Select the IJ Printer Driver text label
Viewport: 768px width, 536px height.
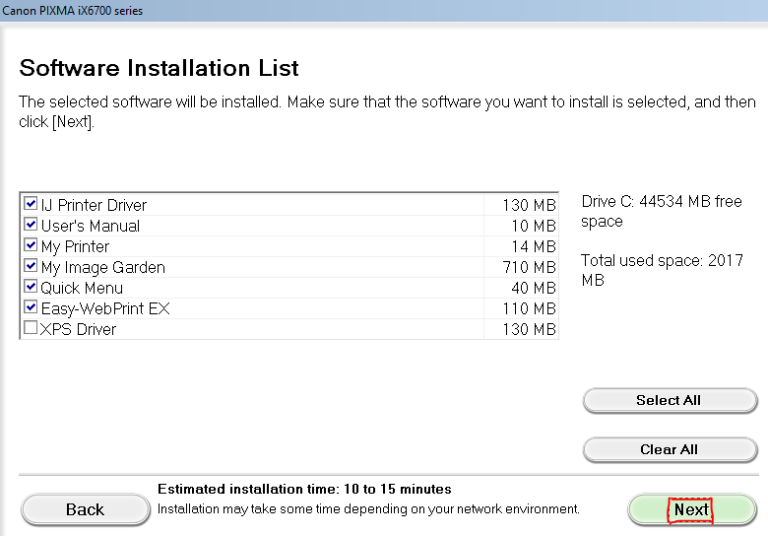[94, 205]
